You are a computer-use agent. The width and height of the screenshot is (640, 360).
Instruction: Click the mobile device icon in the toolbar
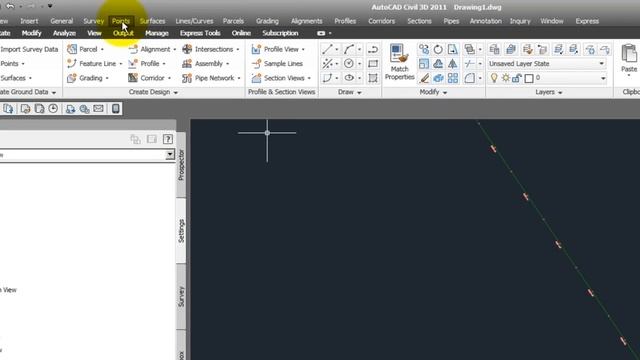click(x=116, y=109)
